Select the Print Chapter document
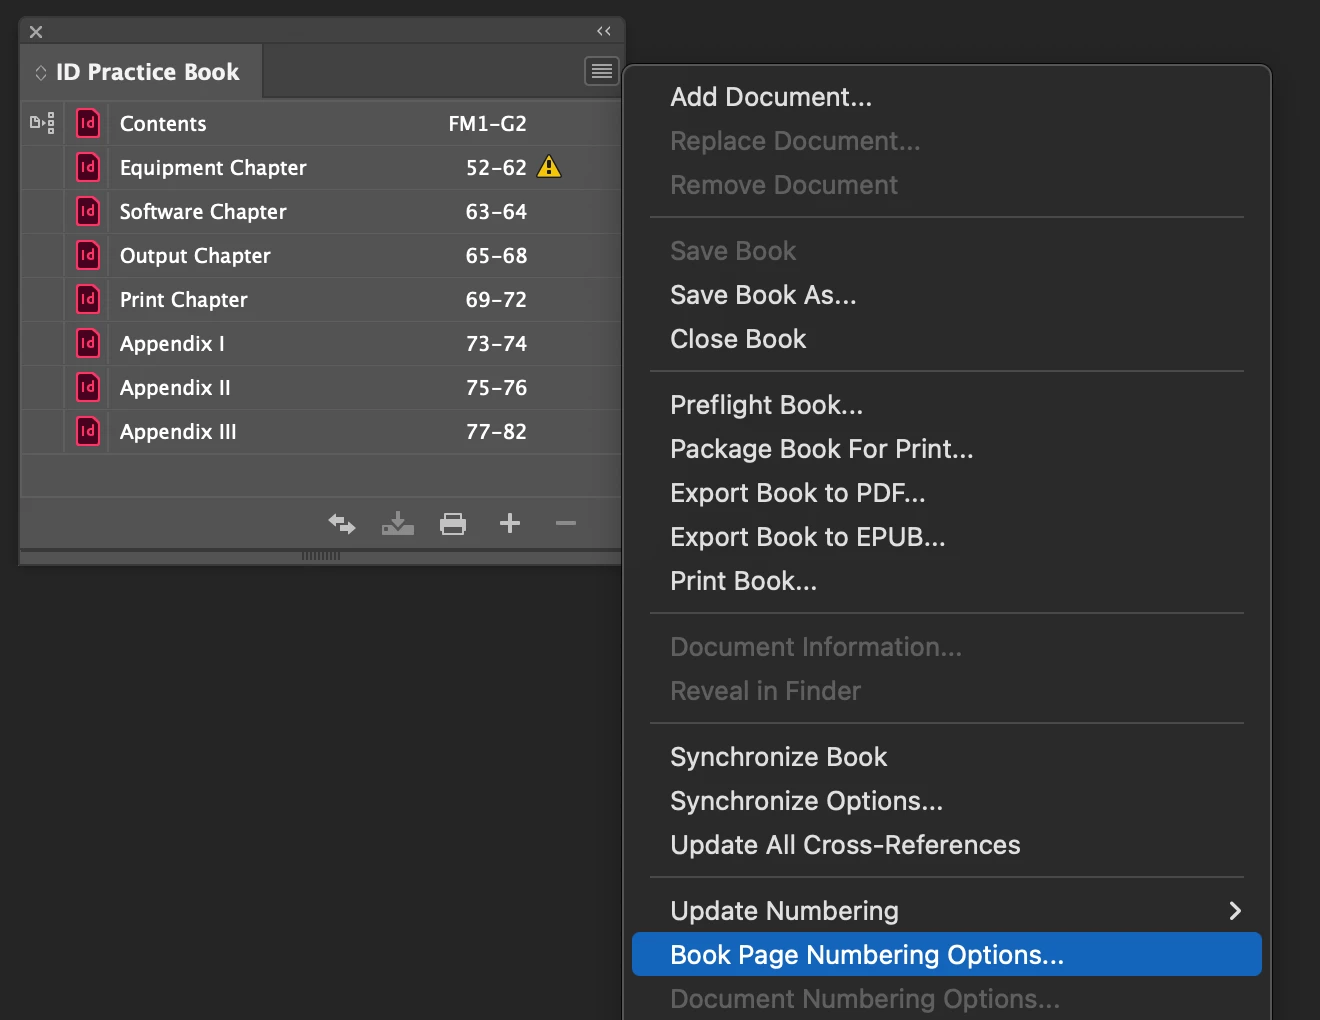This screenshot has width=1320, height=1020. click(321, 300)
